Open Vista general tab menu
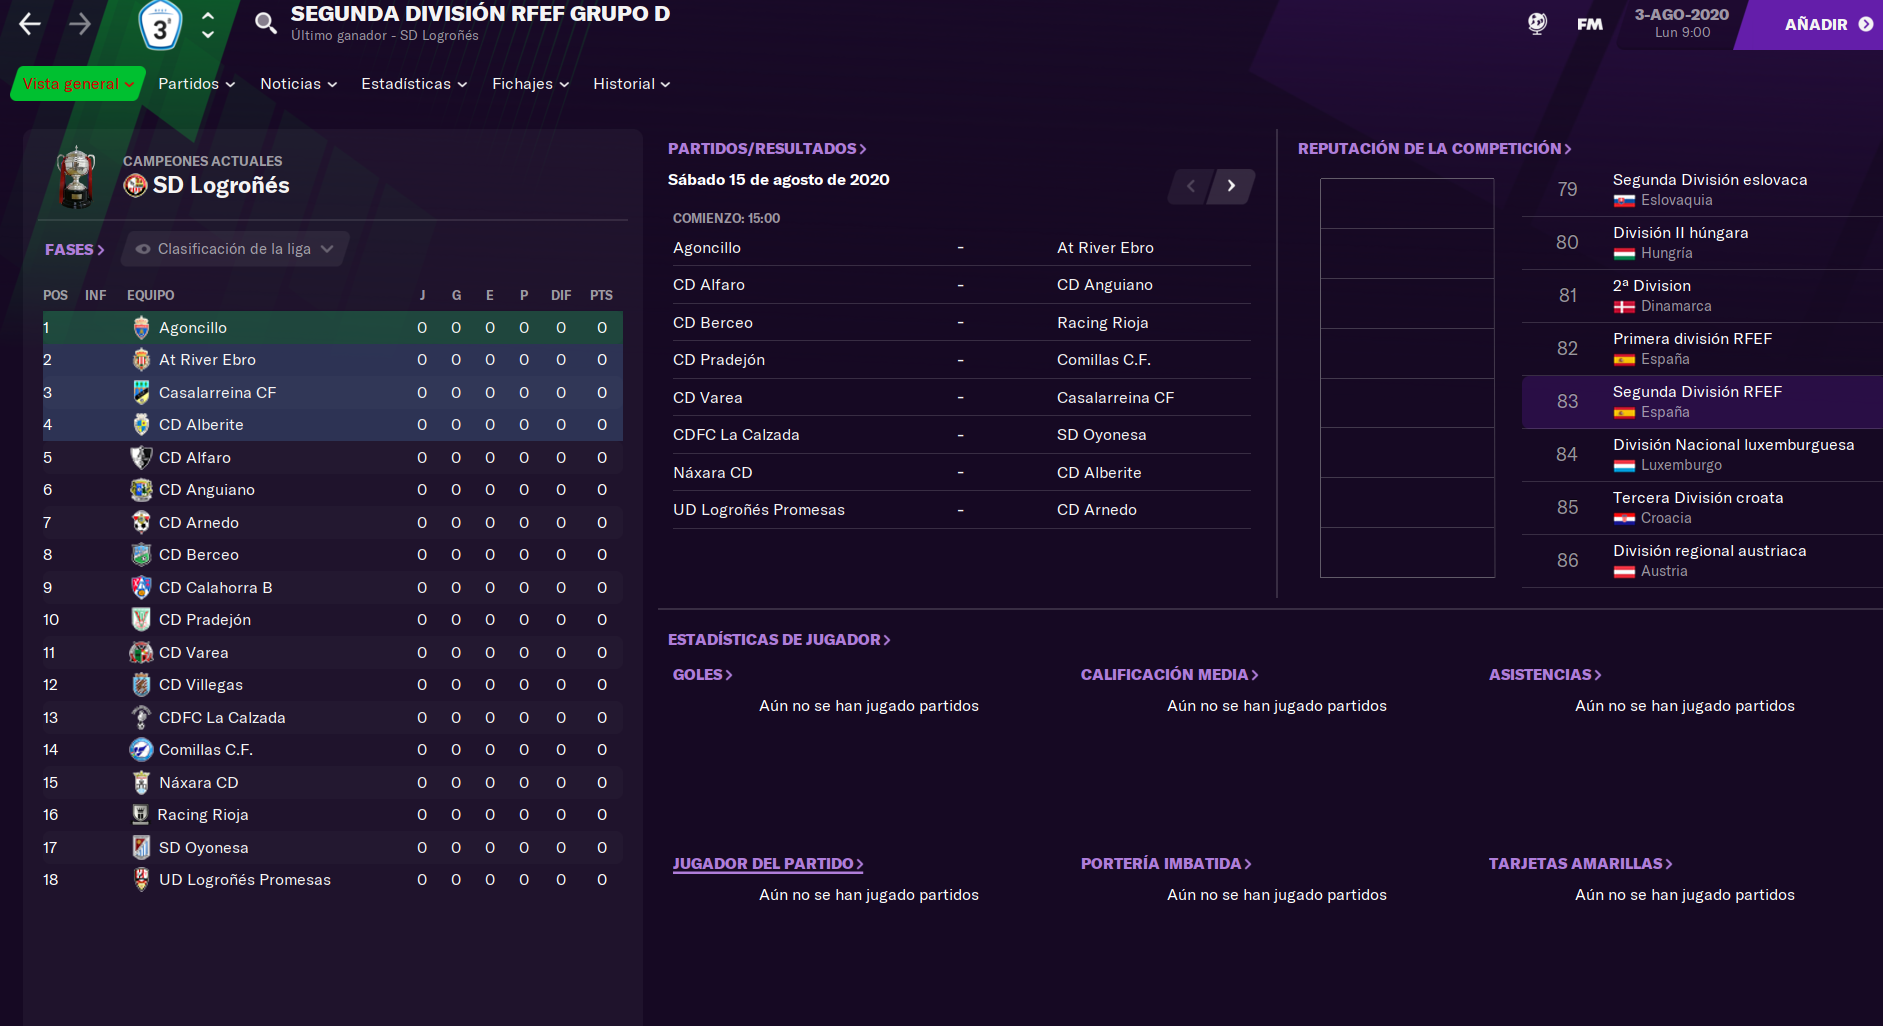1883x1026 pixels. click(78, 84)
